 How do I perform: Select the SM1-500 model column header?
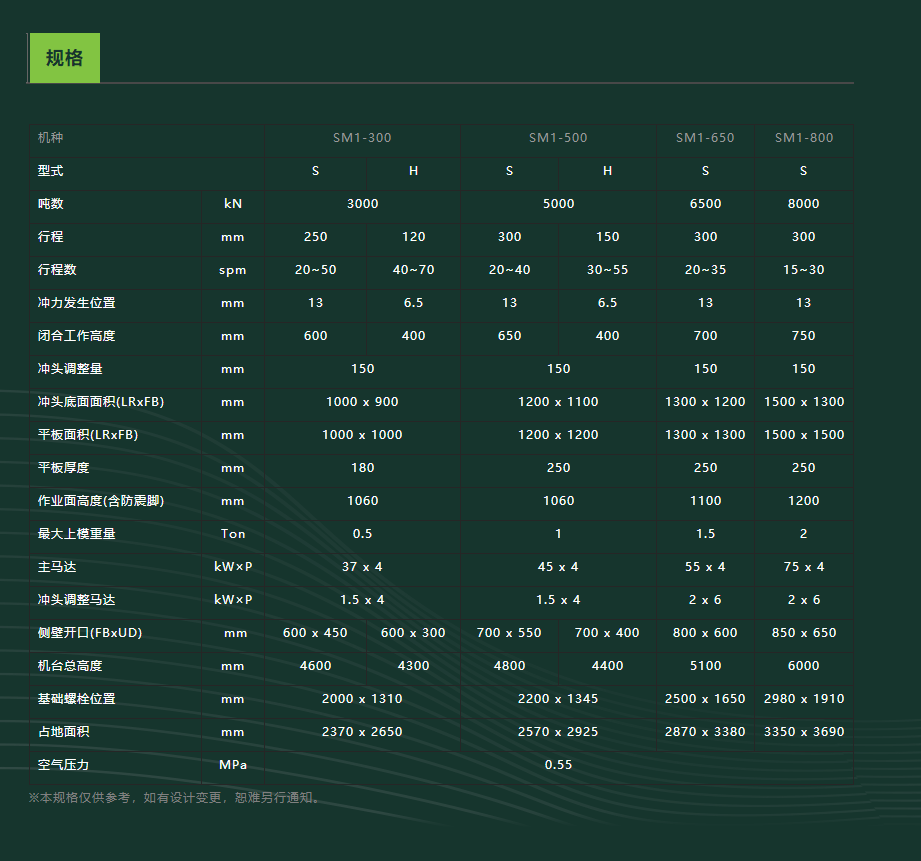[x=558, y=138]
